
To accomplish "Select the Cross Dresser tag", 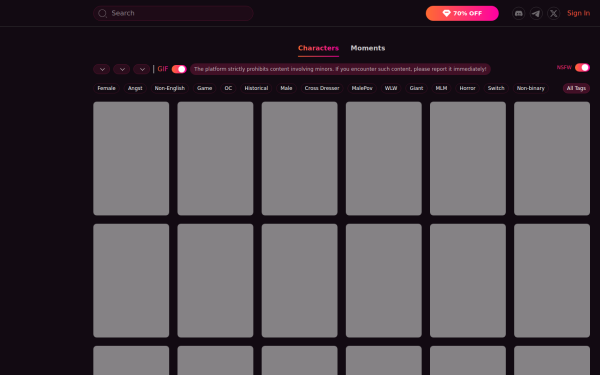I will click(x=322, y=88).
